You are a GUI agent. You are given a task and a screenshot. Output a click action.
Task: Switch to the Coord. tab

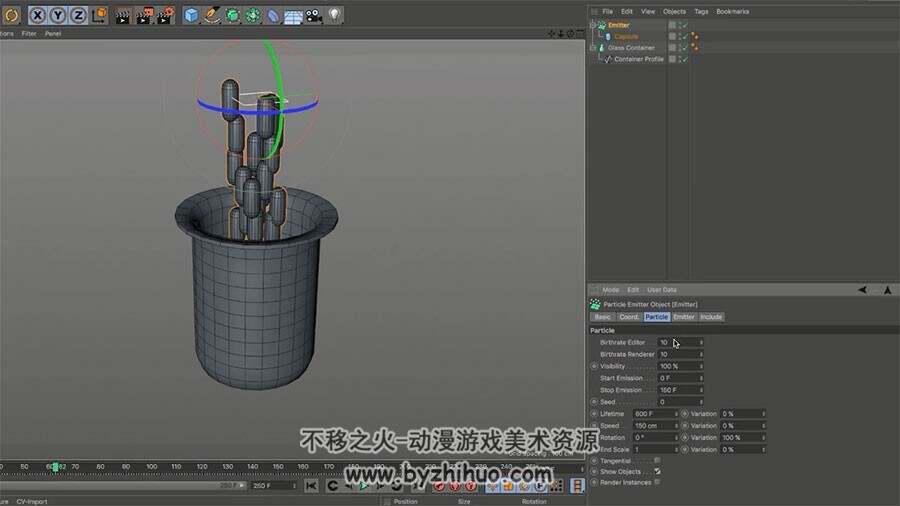pos(629,317)
